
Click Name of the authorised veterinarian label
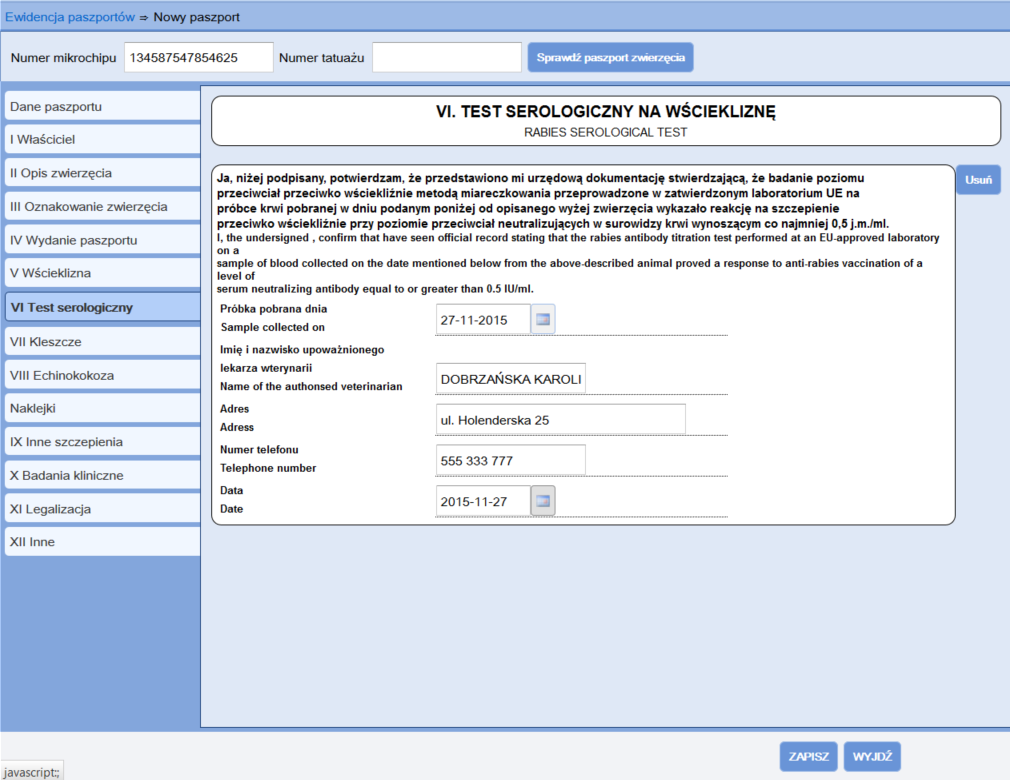[x=311, y=386]
